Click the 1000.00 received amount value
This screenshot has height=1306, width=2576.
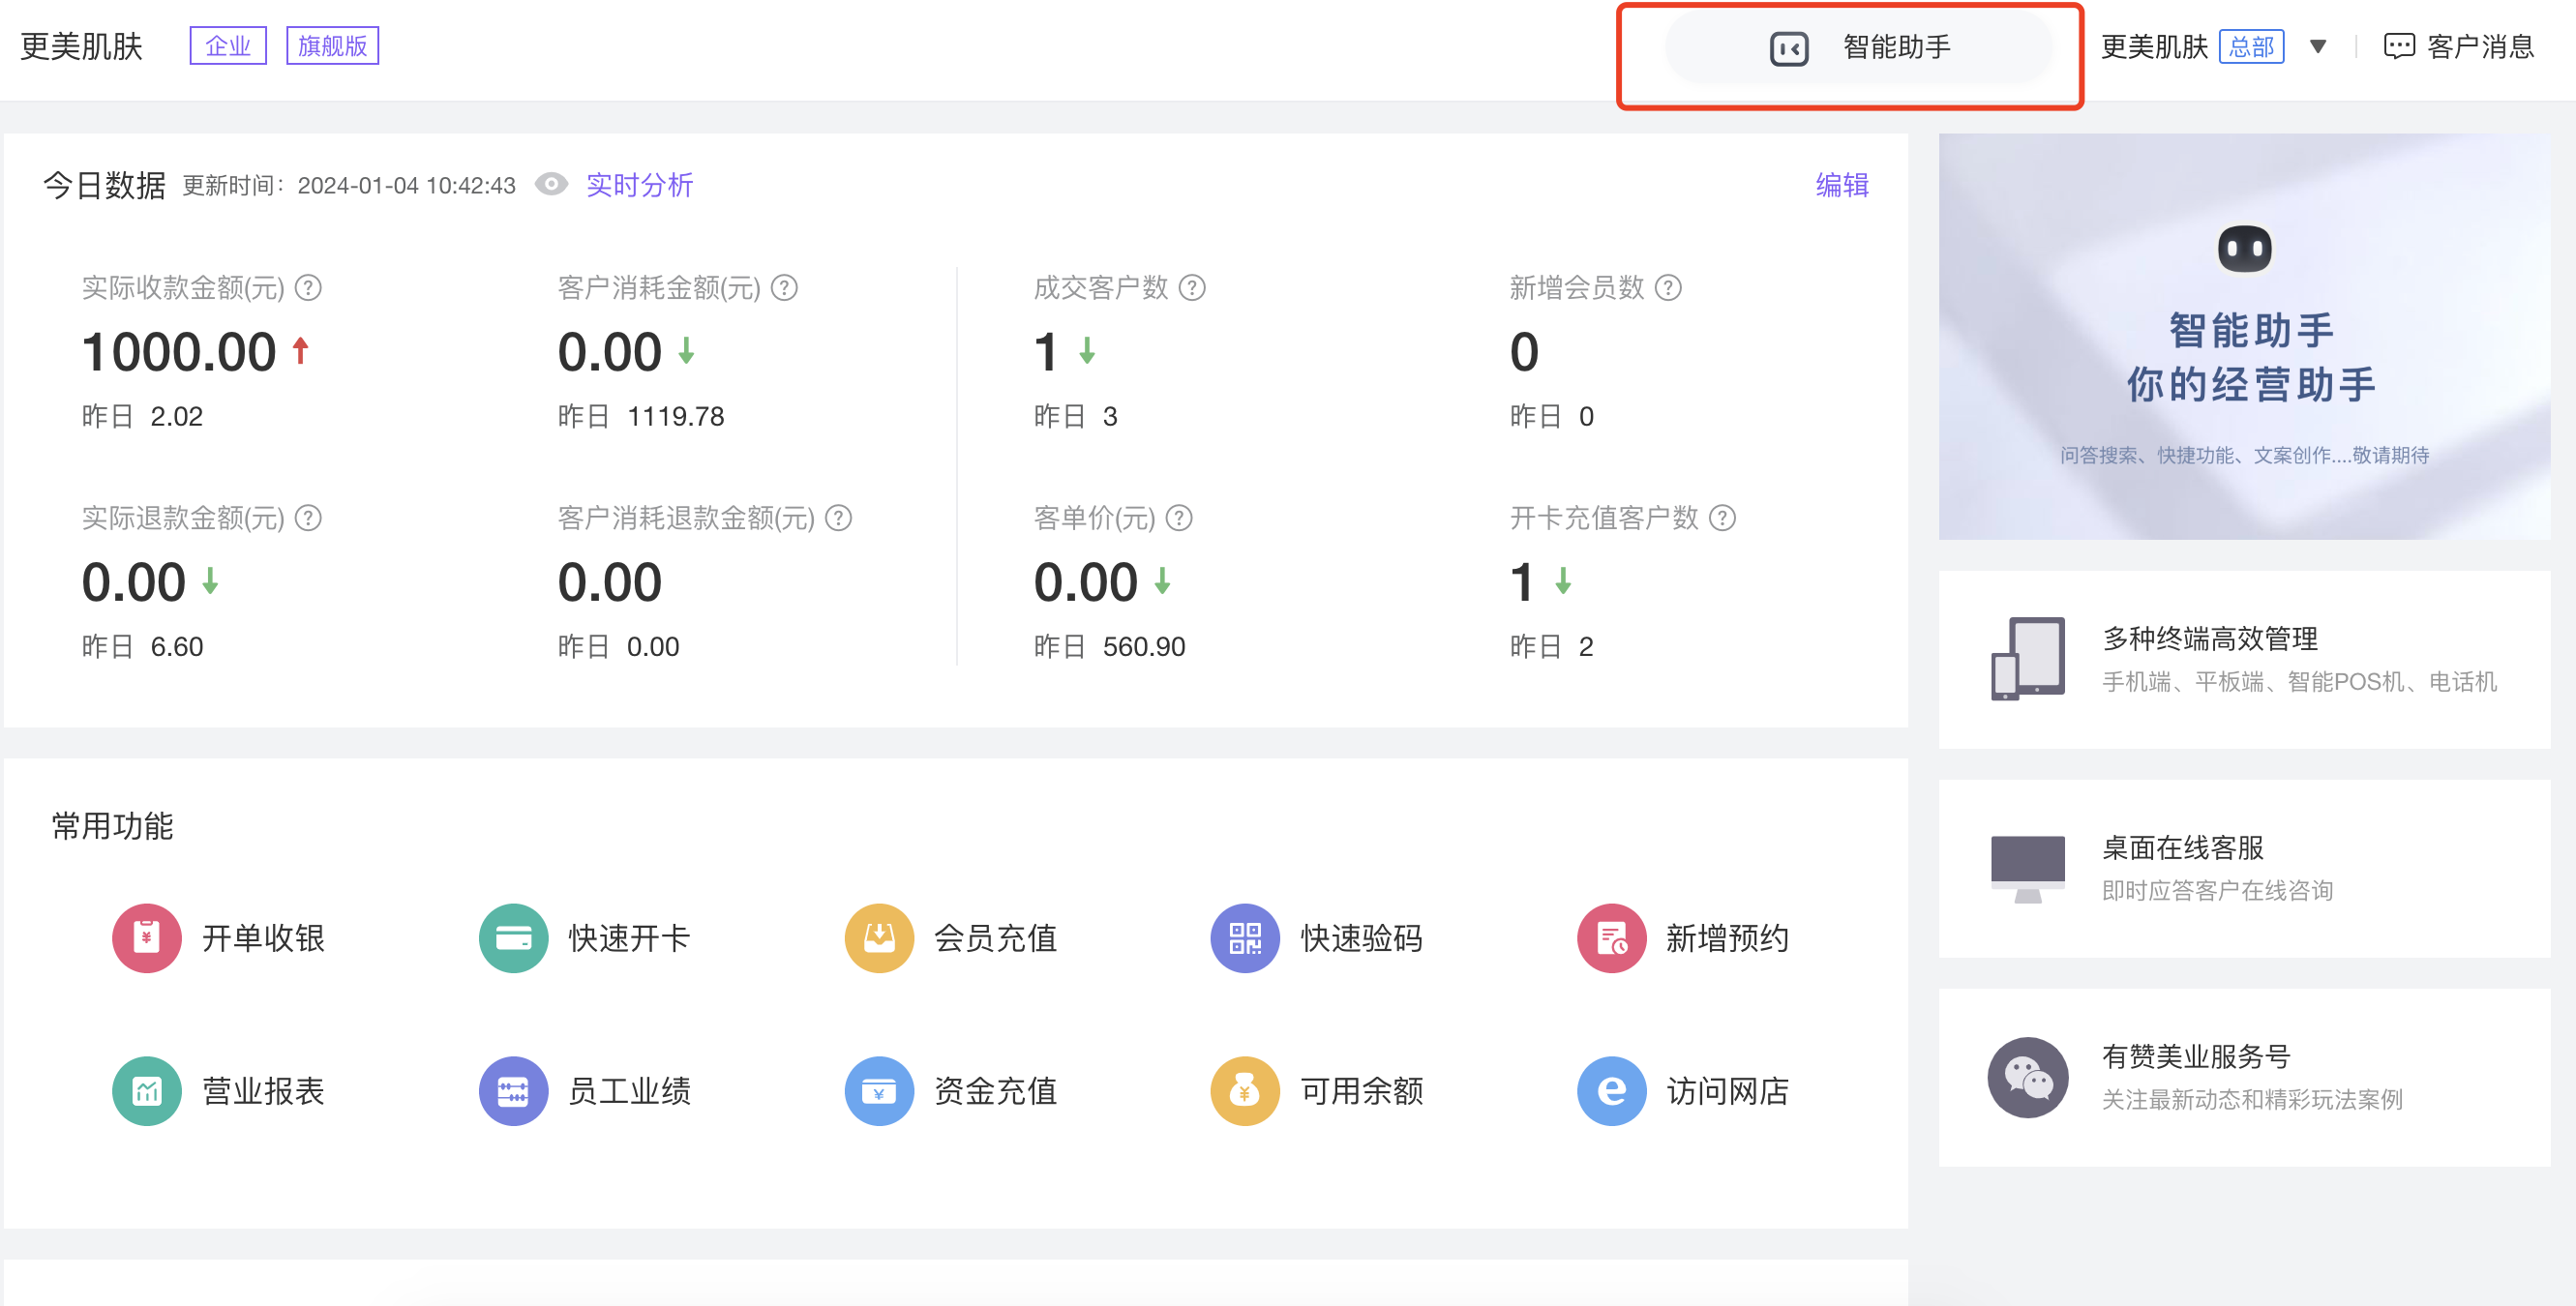point(179,352)
